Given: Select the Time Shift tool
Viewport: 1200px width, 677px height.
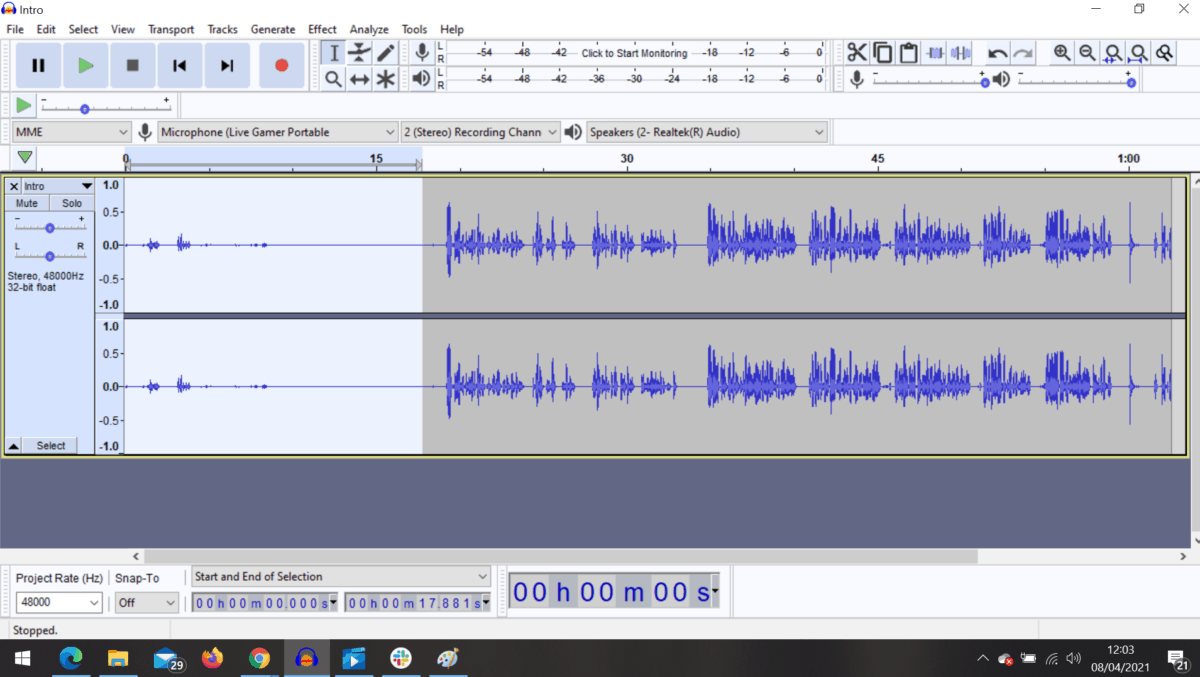Looking at the screenshot, I should click(x=360, y=79).
